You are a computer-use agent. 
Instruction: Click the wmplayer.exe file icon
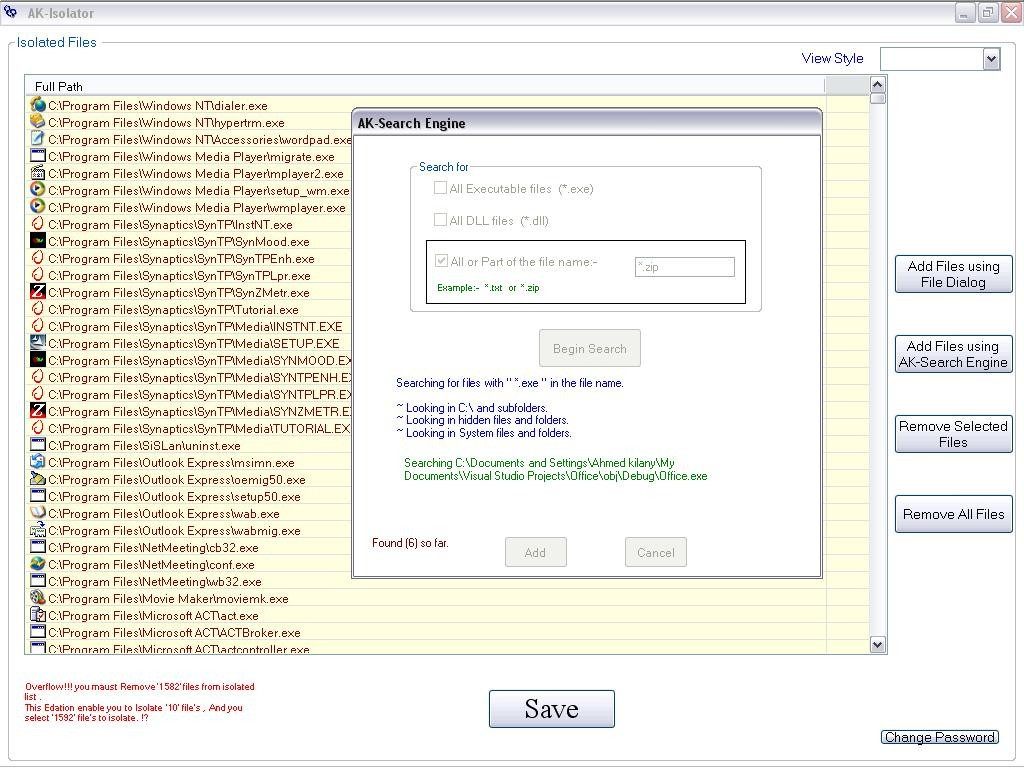point(38,207)
